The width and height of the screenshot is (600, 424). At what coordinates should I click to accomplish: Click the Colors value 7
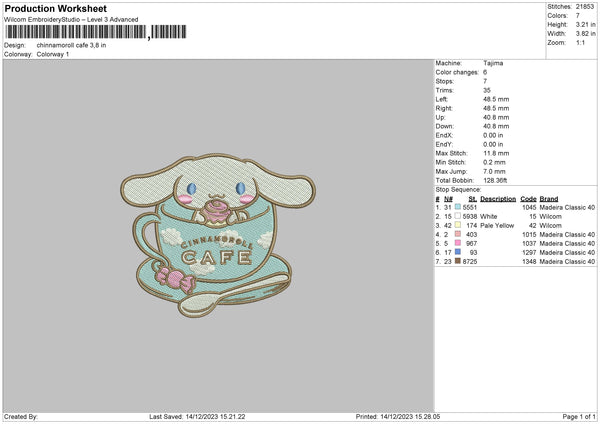coord(578,16)
